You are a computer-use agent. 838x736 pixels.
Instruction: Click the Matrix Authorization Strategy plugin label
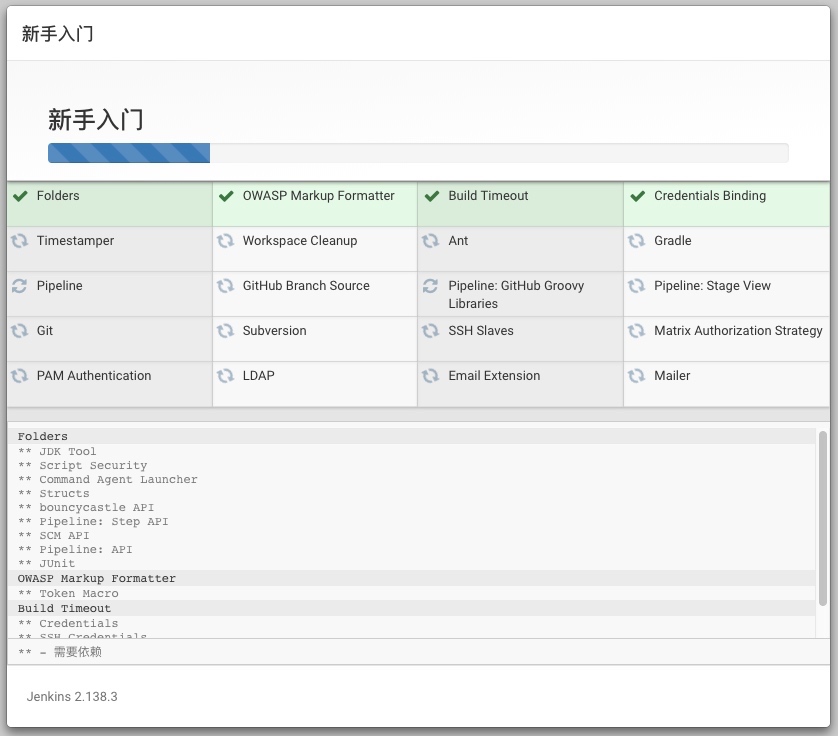click(738, 331)
